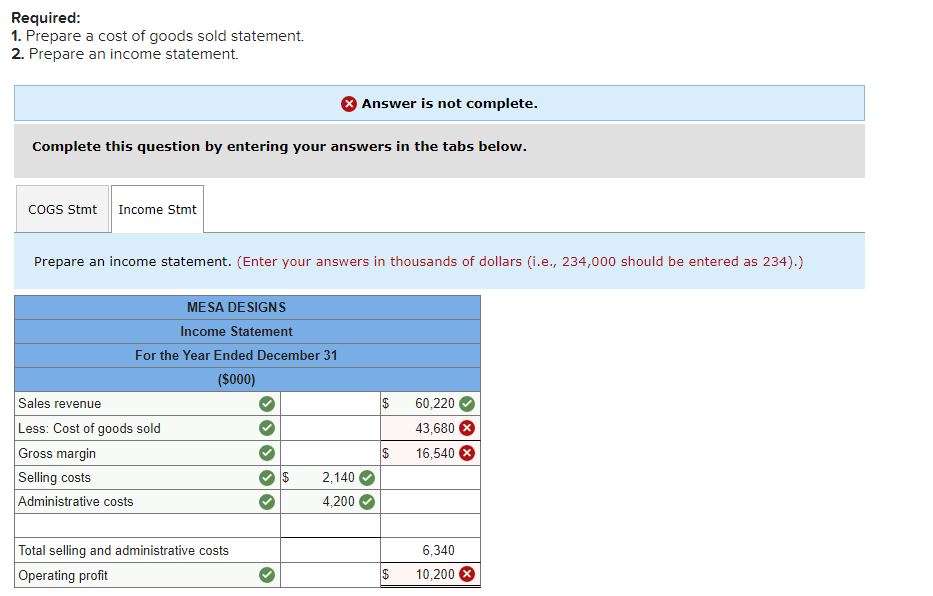Image resolution: width=933 pixels, height=596 pixels.
Task: Click the empty label cell below Administrative costs
Action: pyautogui.click(x=148, y=526)
